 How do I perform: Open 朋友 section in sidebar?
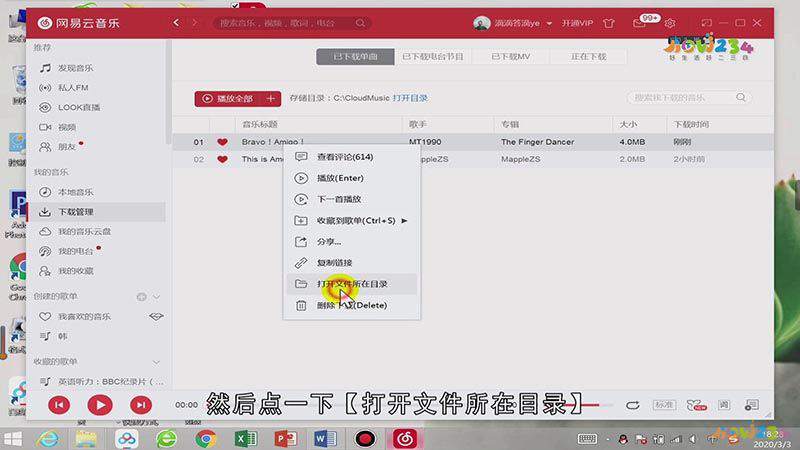click(66, 147)
